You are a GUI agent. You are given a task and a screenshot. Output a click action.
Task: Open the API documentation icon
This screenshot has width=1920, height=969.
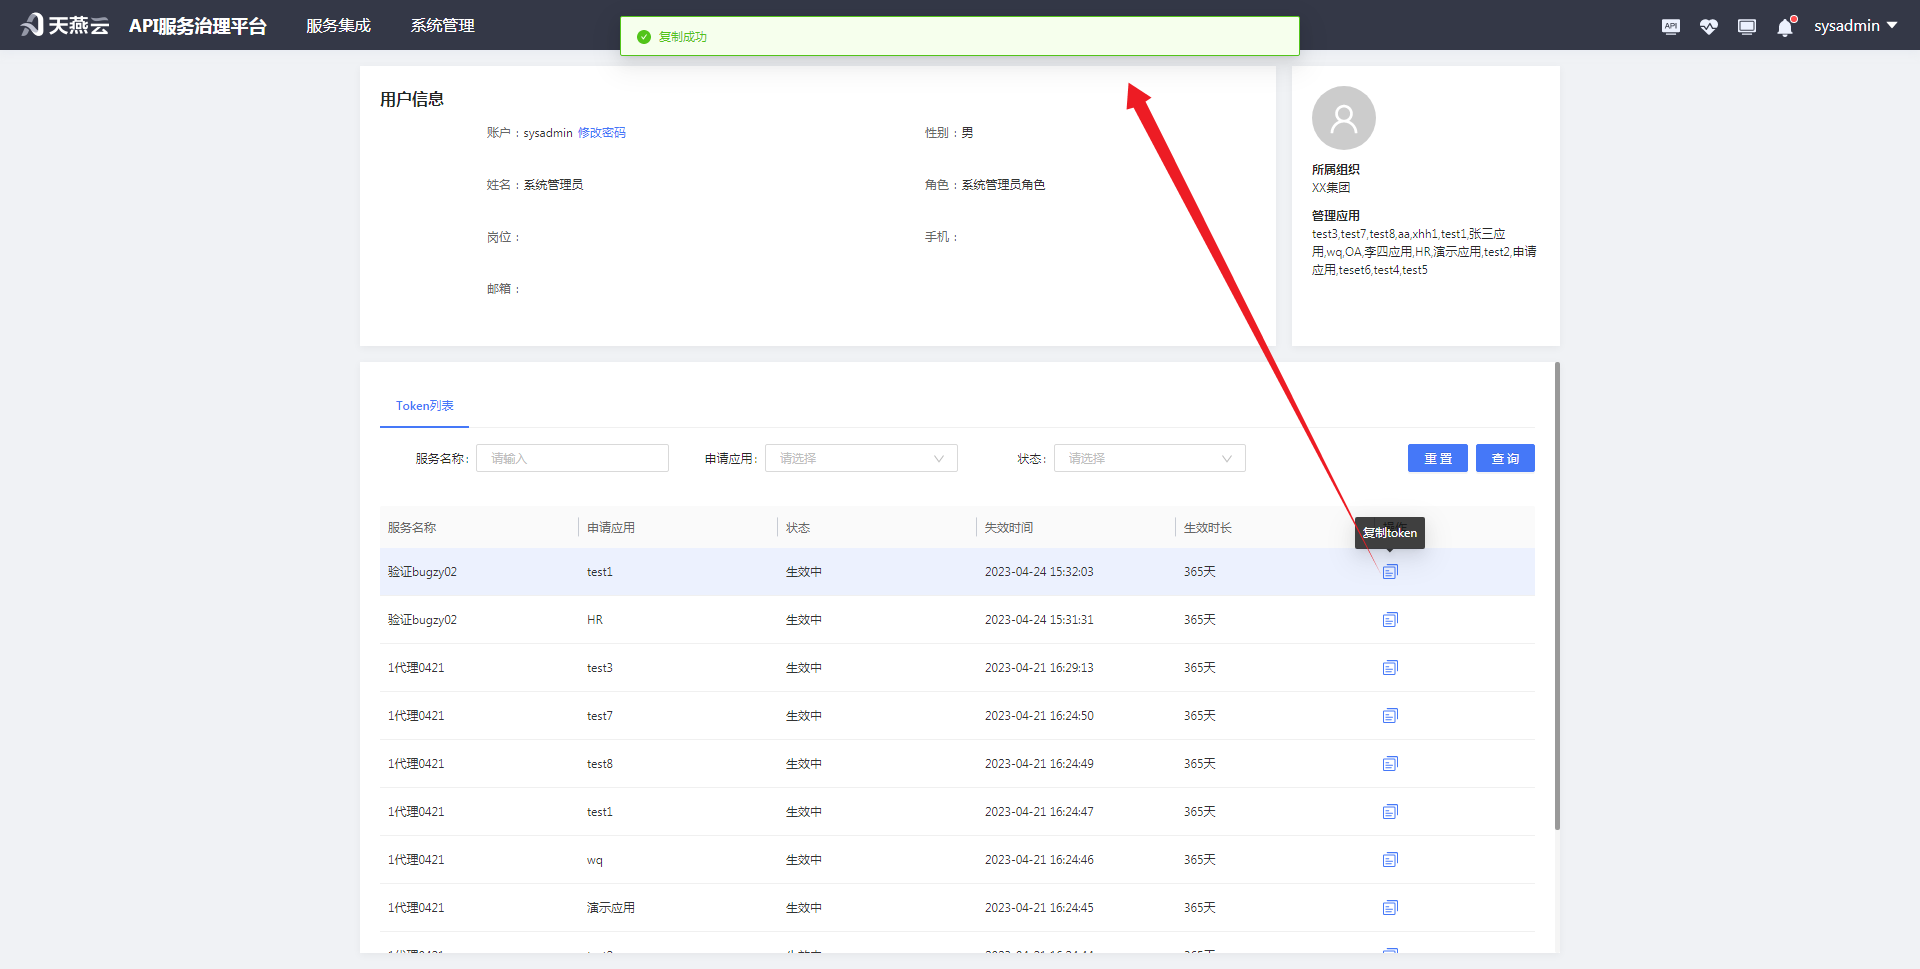[x=1670, y=26]
